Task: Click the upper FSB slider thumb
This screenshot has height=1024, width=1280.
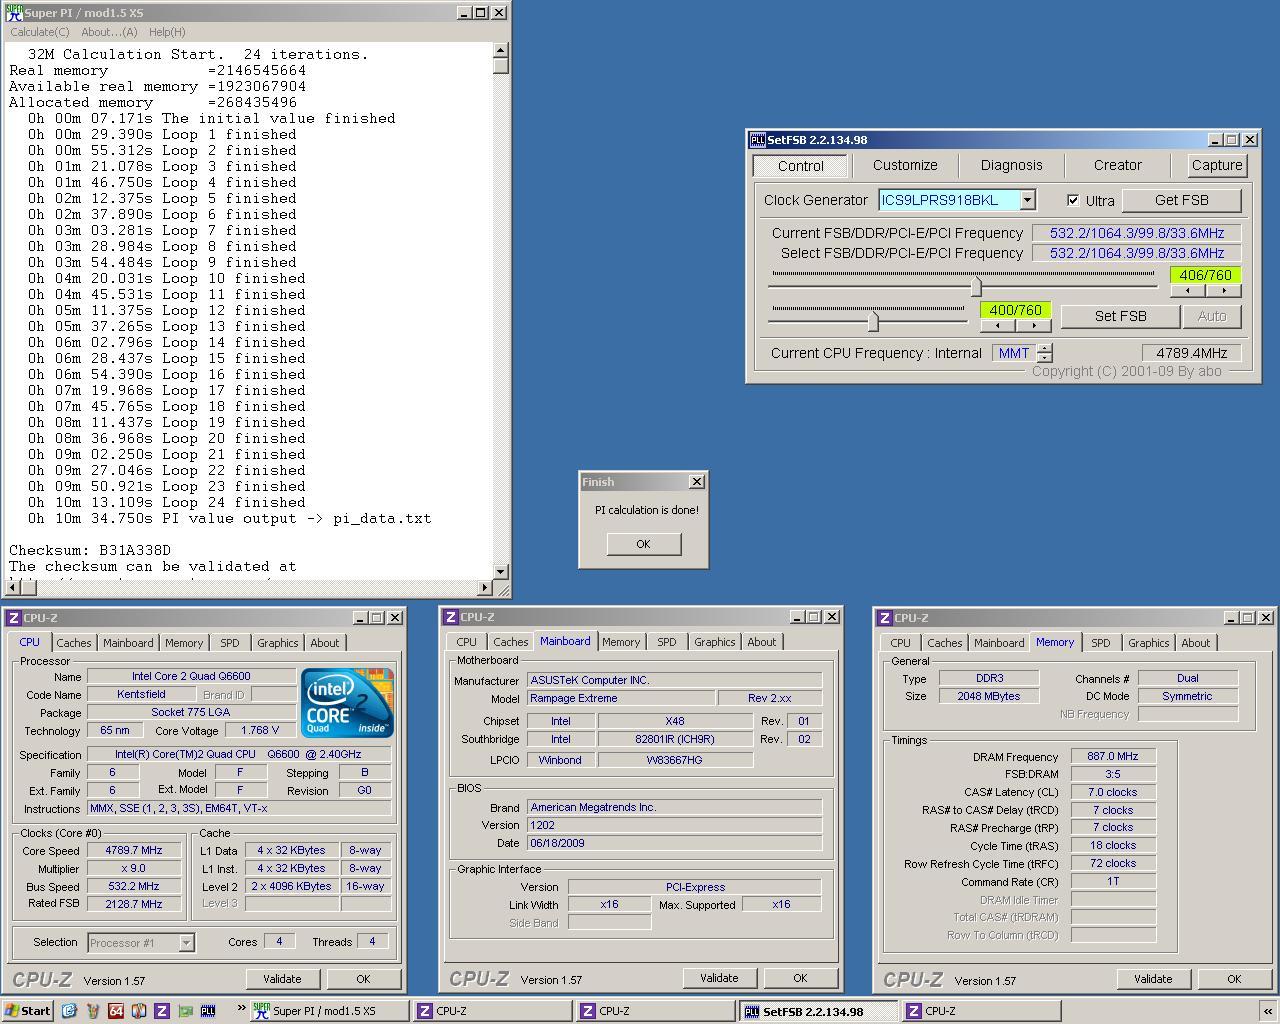Action: pyautogui.click(x=976, y=287)
